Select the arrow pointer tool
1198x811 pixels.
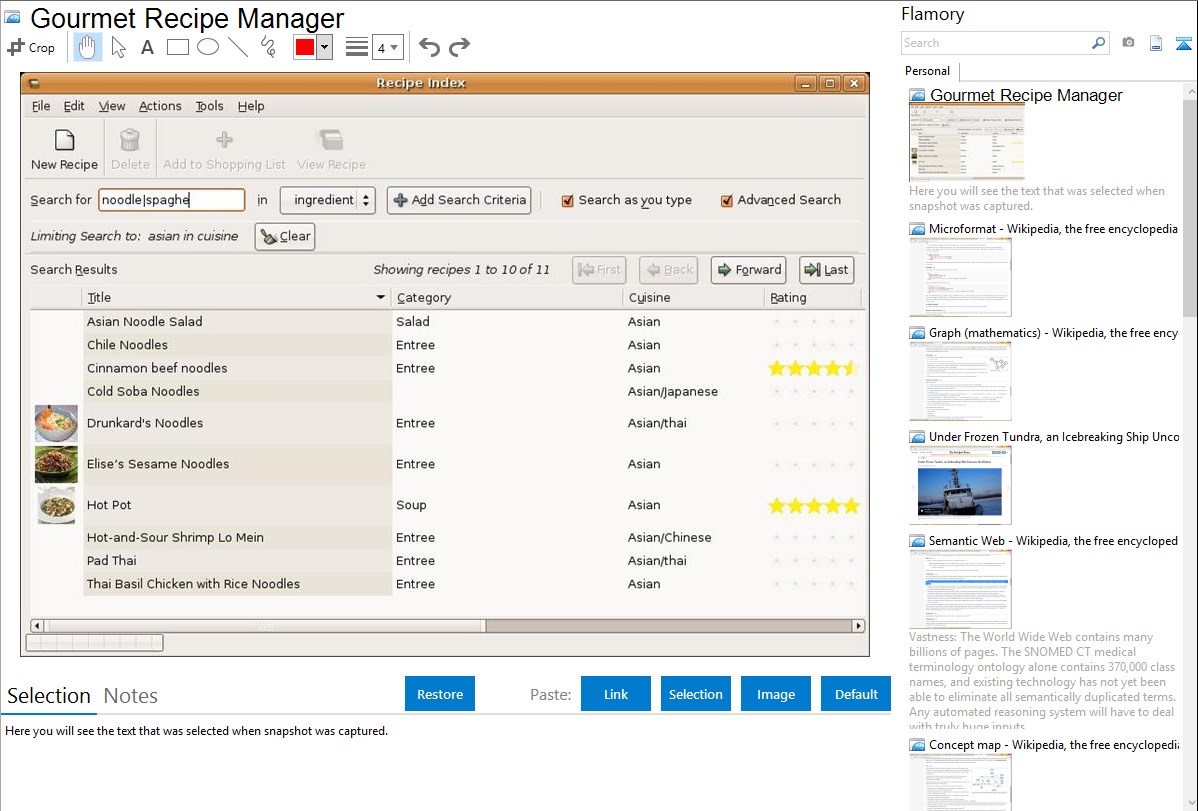[x=118, y=47]
